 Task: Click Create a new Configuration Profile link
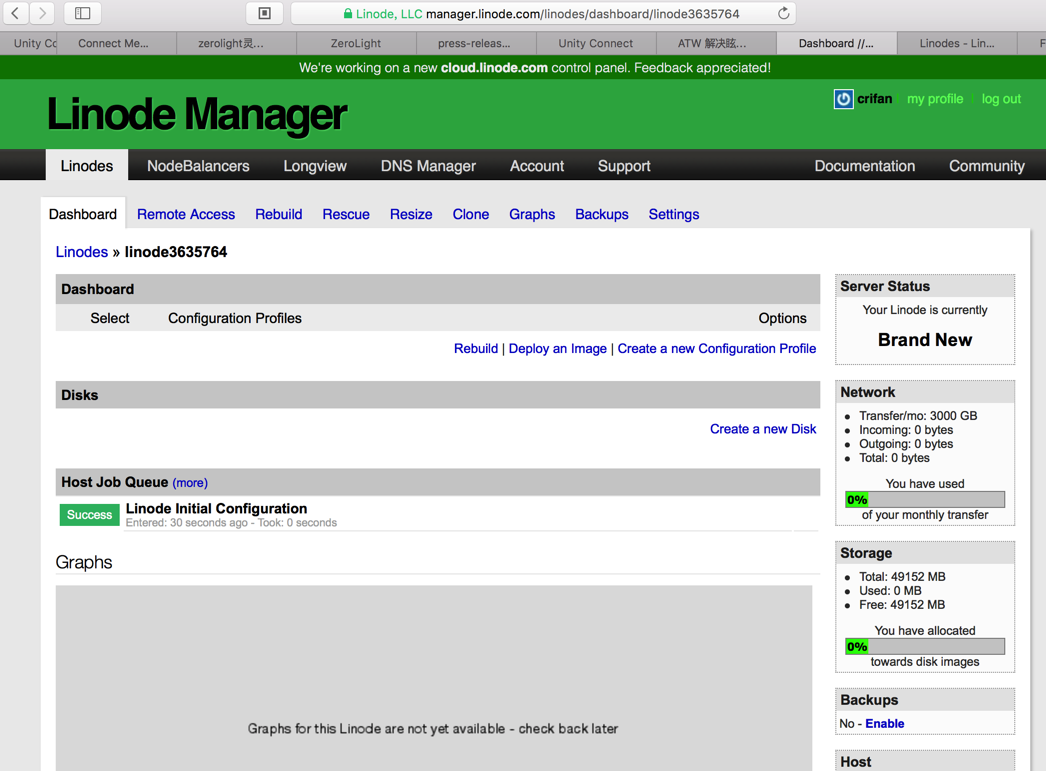click(x=716, y=348)
